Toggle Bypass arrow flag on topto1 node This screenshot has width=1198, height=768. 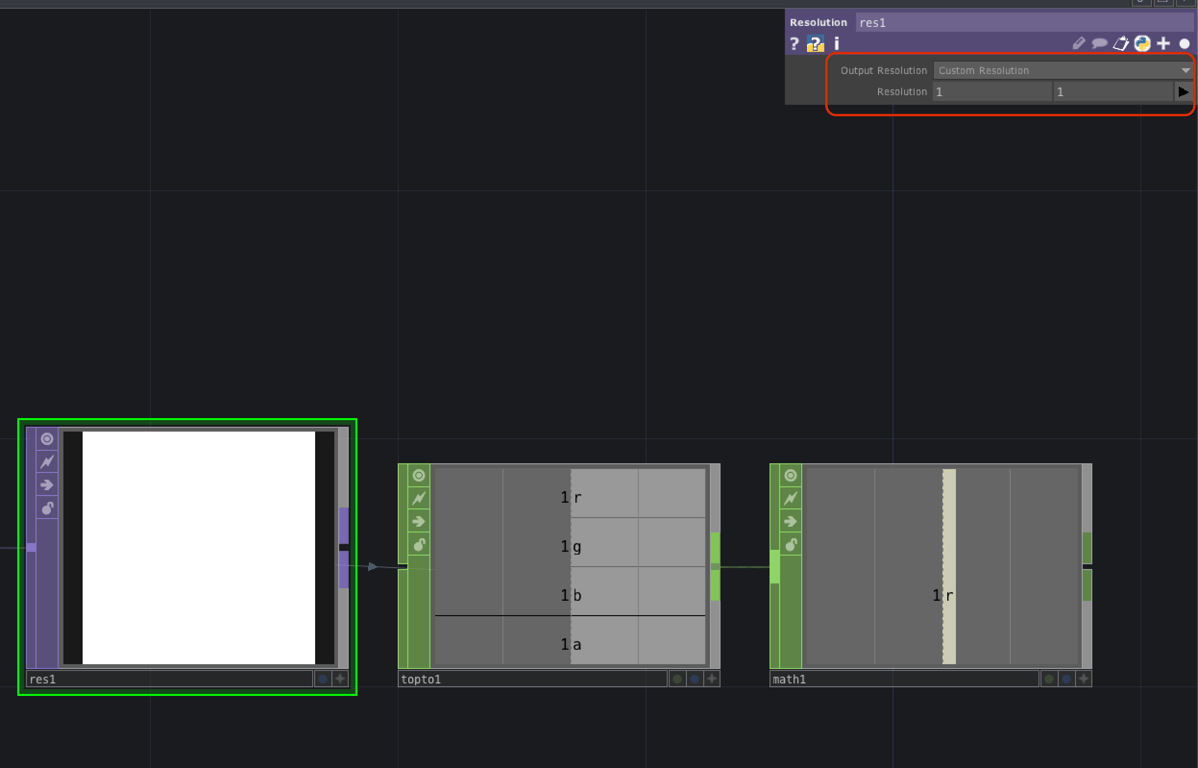pyautogui.click(x=419, y=521)
